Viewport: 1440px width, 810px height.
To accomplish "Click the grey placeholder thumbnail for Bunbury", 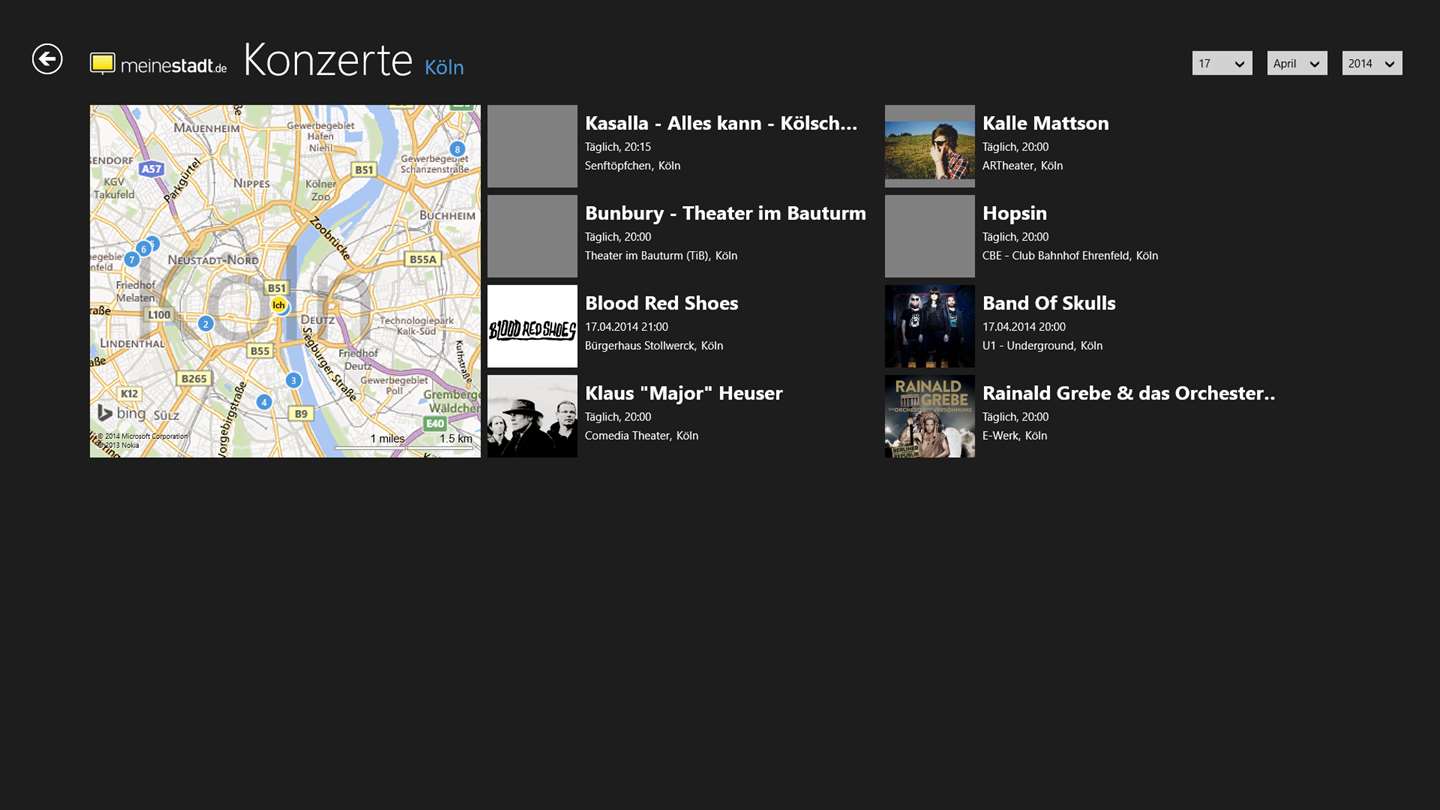I will [x=532, y=236].
